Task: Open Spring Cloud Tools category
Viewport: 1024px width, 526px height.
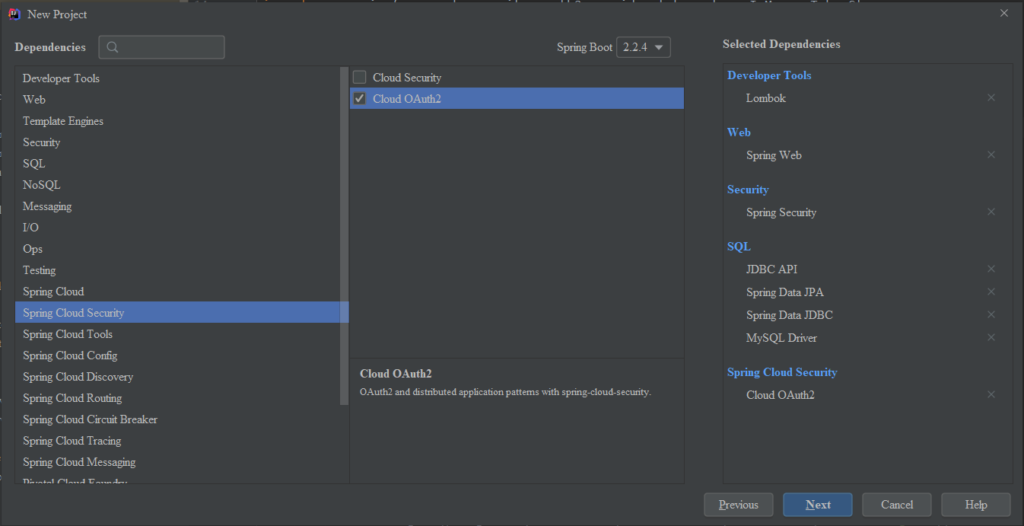Action: coord(182,334)
